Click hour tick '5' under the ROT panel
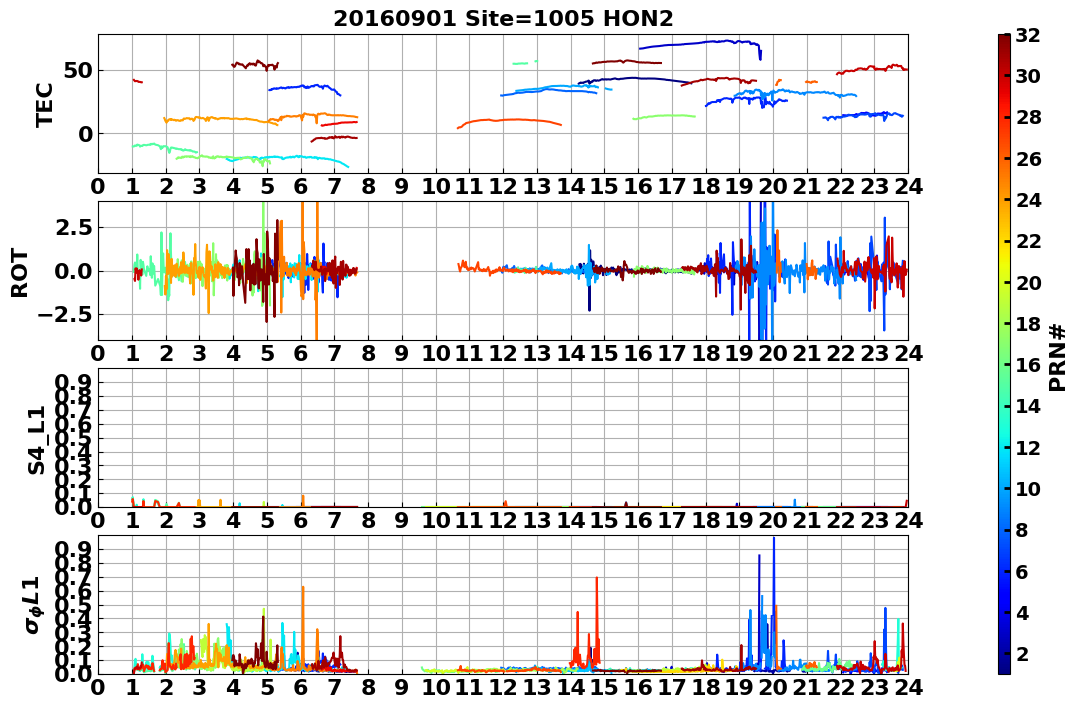The height and width of the screenshot is (709, 1077). (x=267, y=353)
